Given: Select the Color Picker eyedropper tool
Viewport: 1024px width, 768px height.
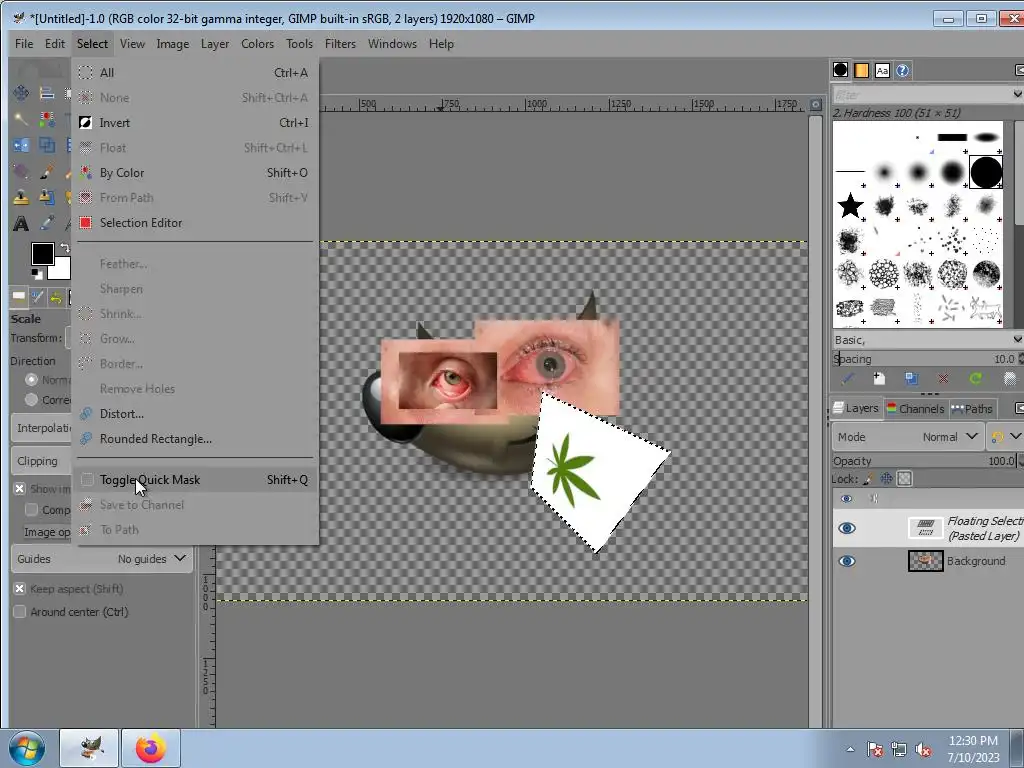Looking at the screenshot, I should click(46, 223).
